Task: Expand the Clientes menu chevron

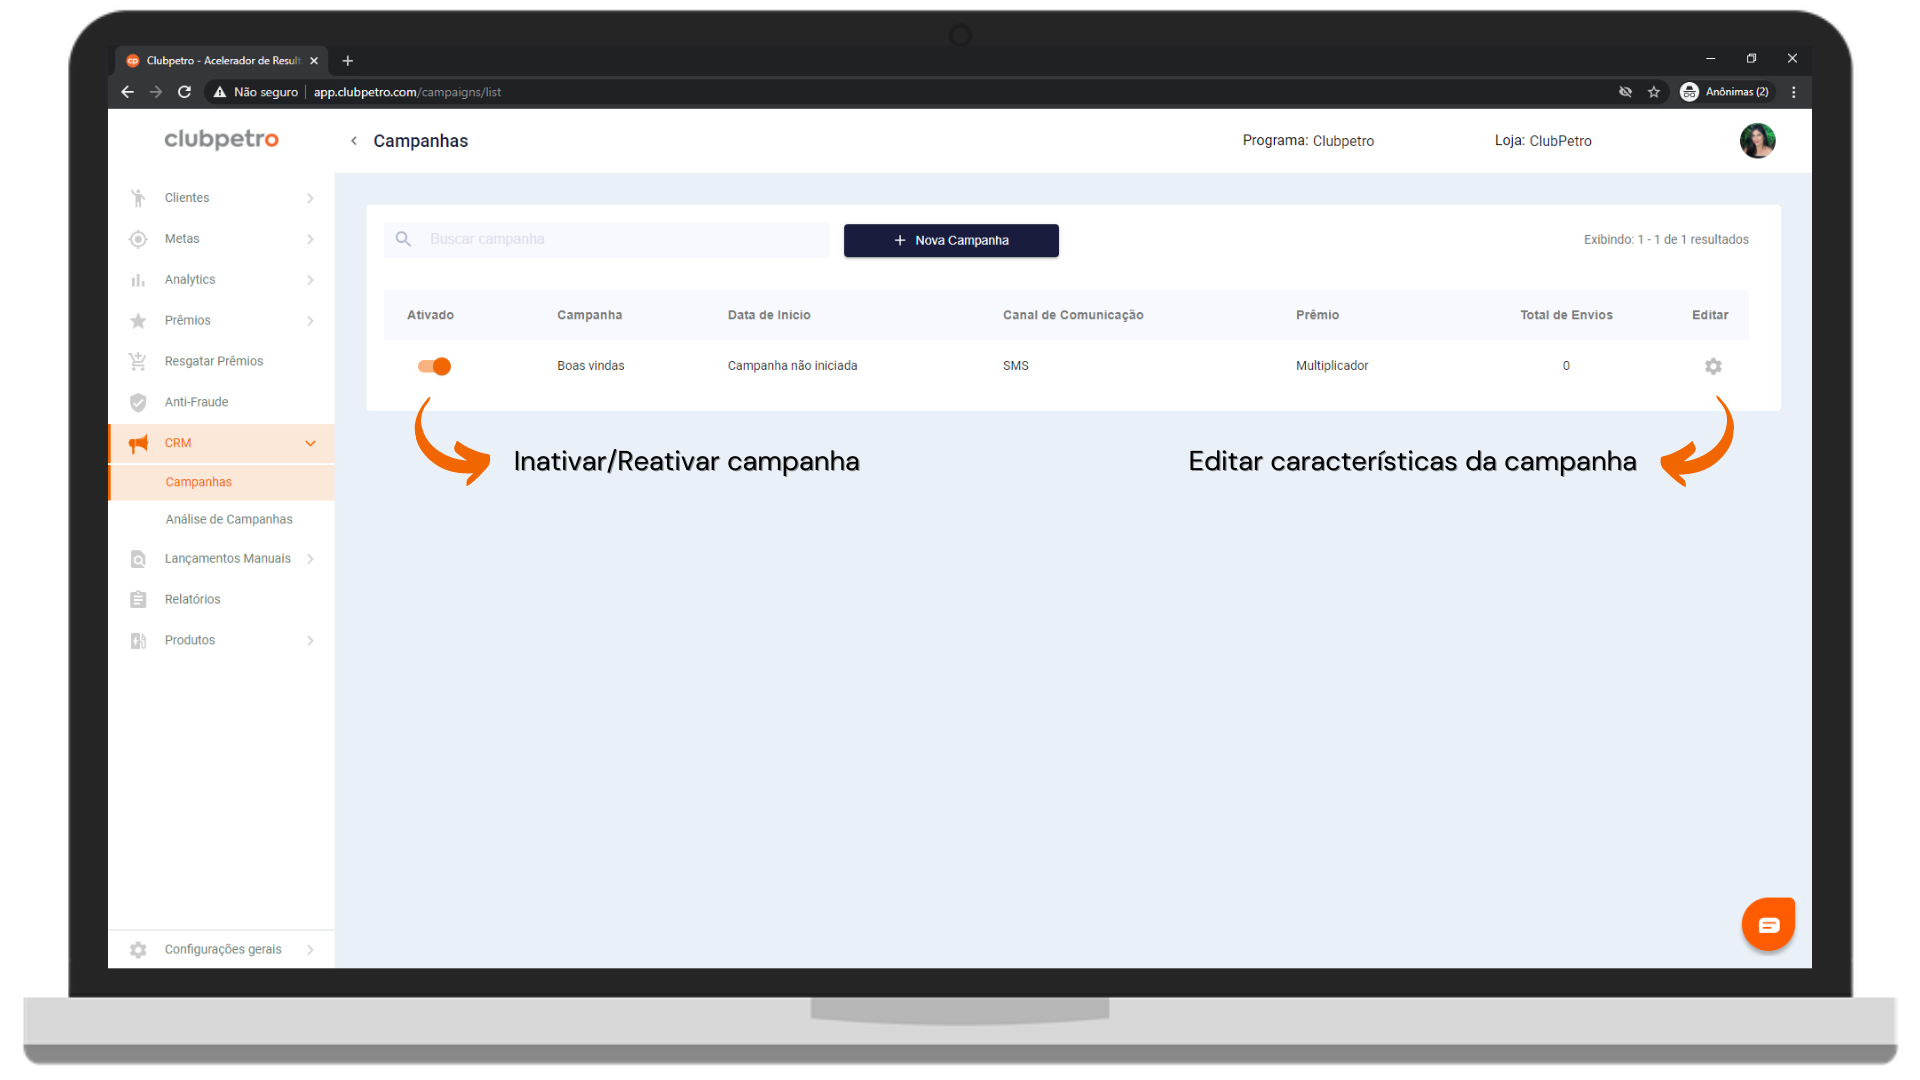Action: (x=310, y=198)
